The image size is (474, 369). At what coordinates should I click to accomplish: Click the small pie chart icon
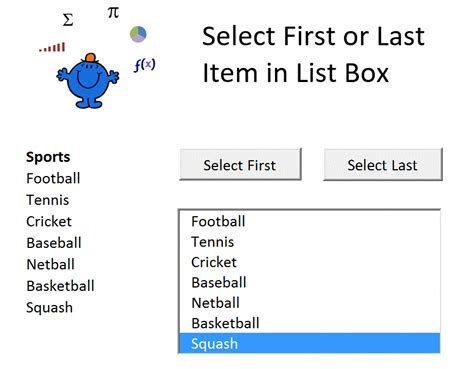pyautogui.click(x=138, y=34)
